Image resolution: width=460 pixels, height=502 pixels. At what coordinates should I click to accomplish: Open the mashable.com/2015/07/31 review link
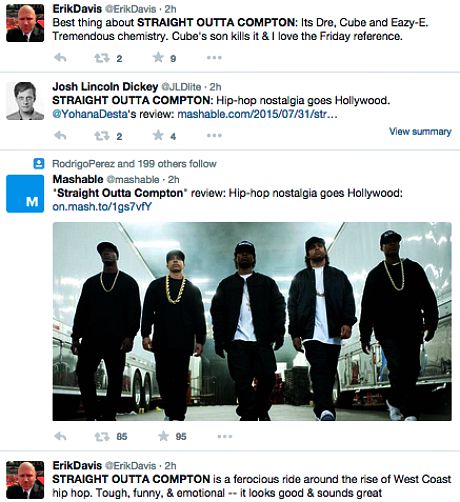tap(257, 114)
